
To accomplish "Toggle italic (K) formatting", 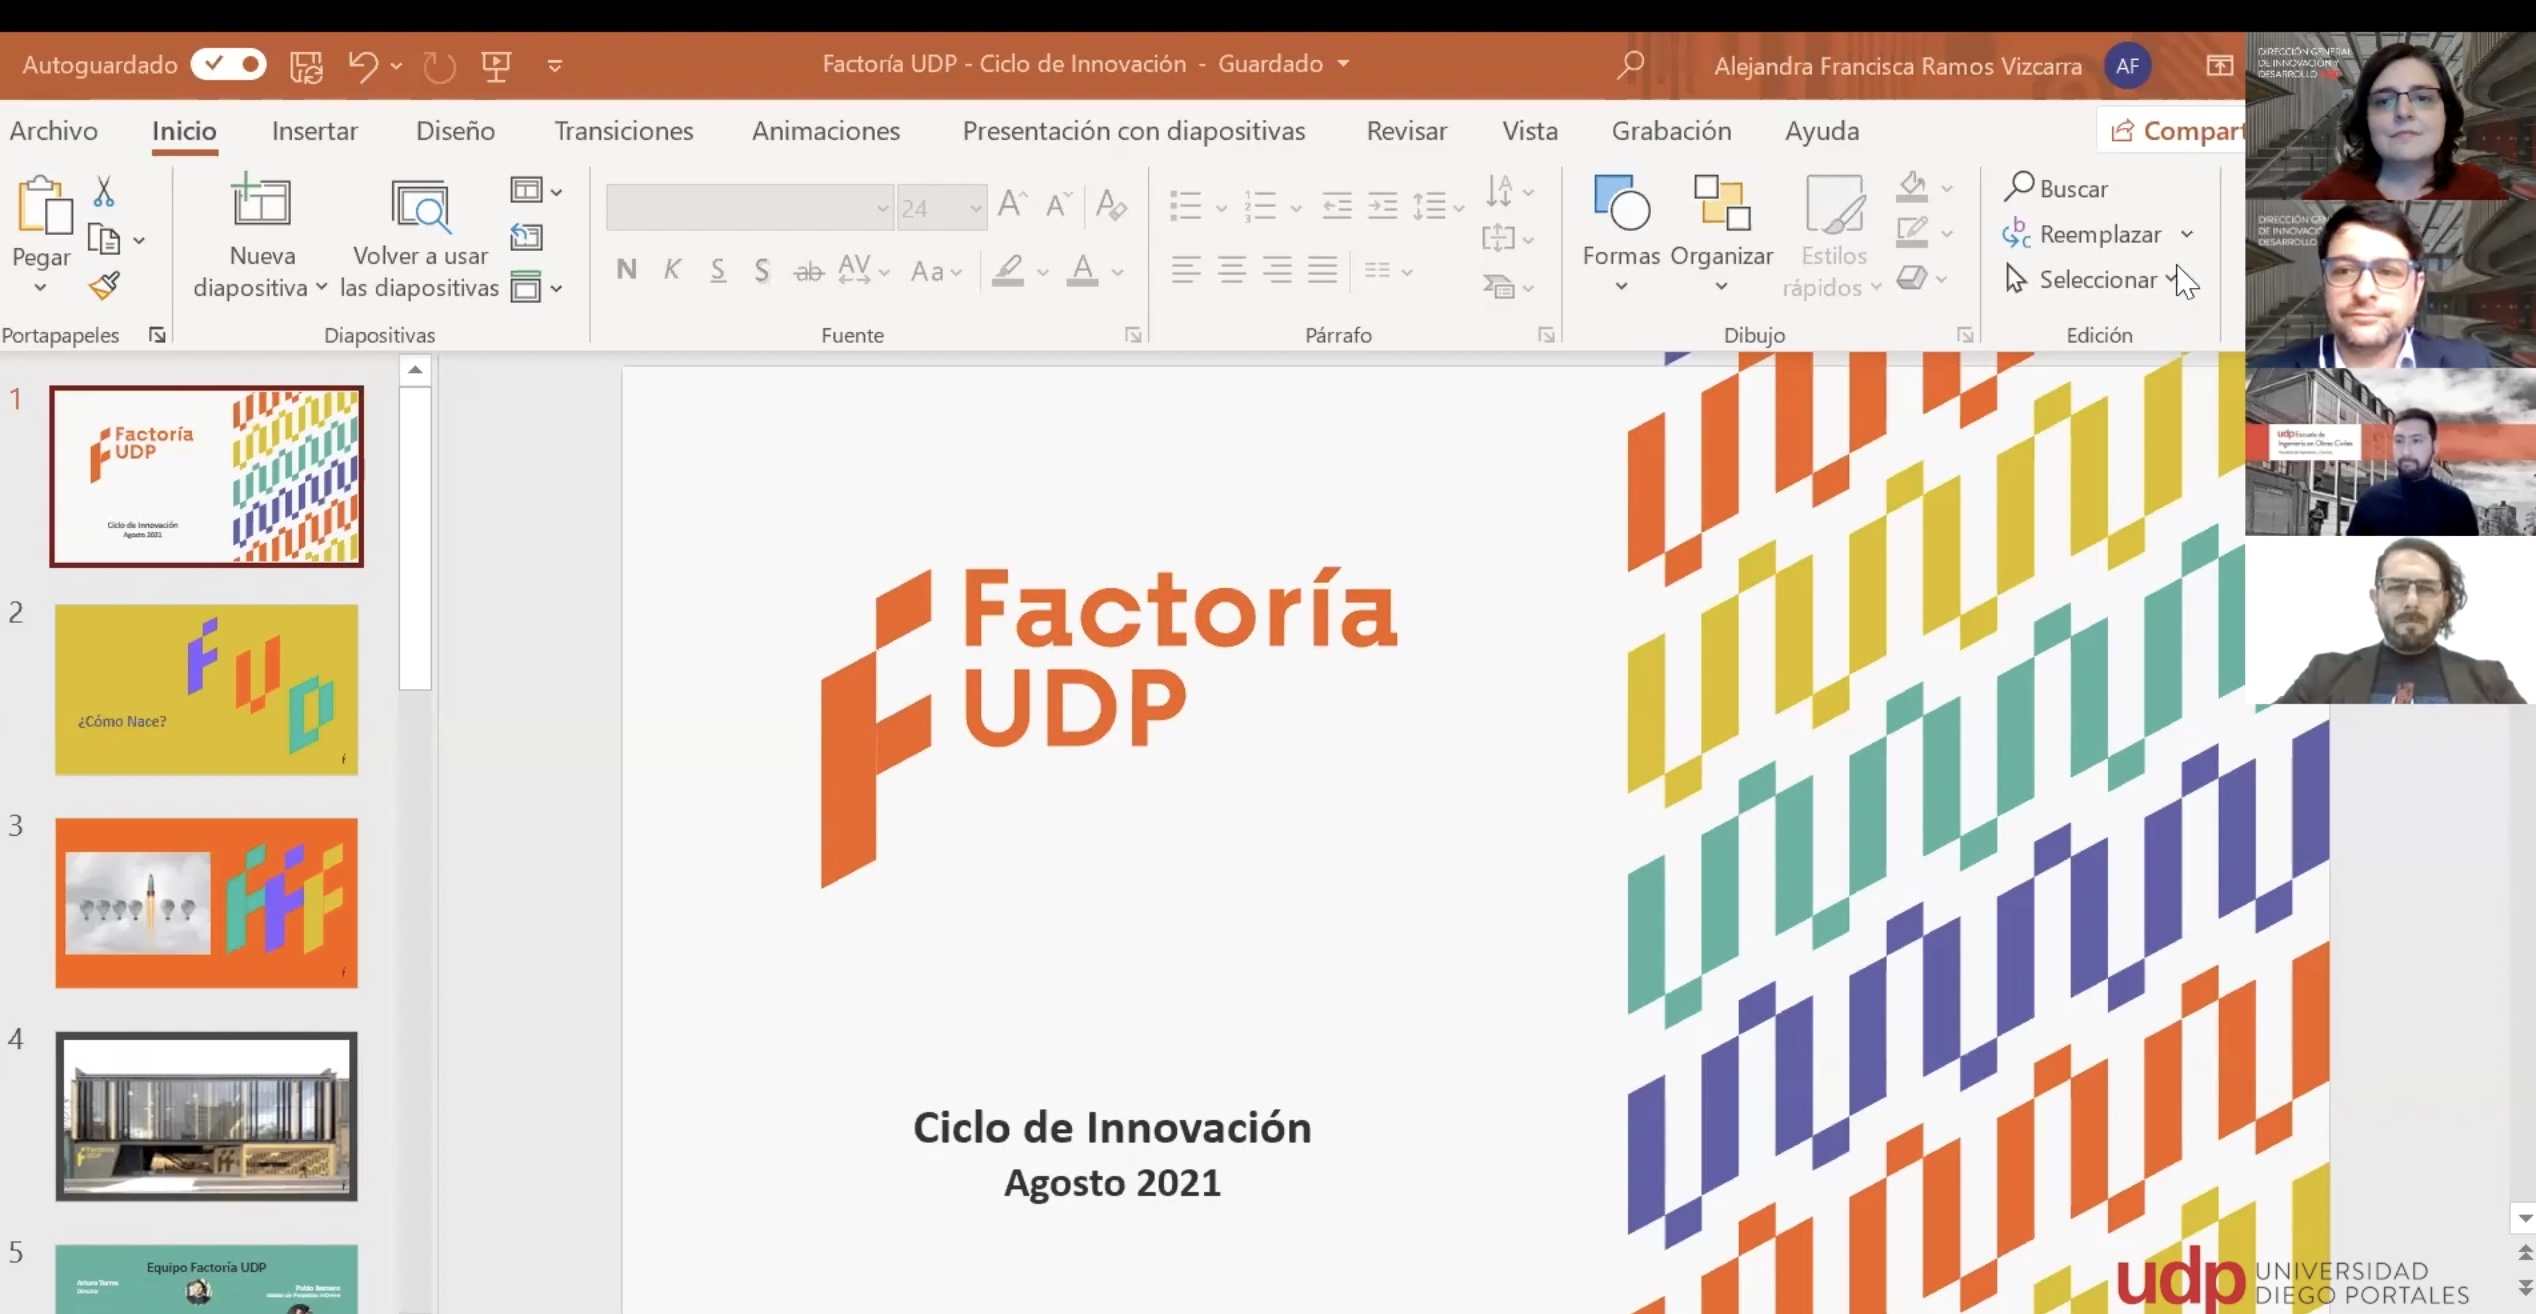I will point(672,270).
